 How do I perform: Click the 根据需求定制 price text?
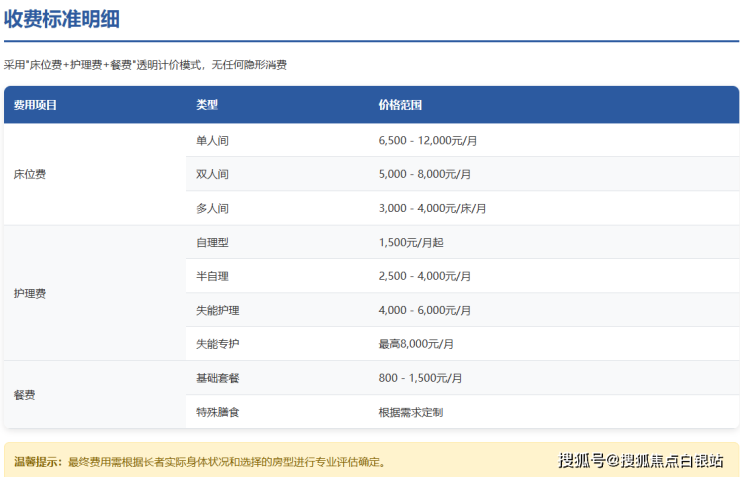pyautogui.click(x=411, y=412)
